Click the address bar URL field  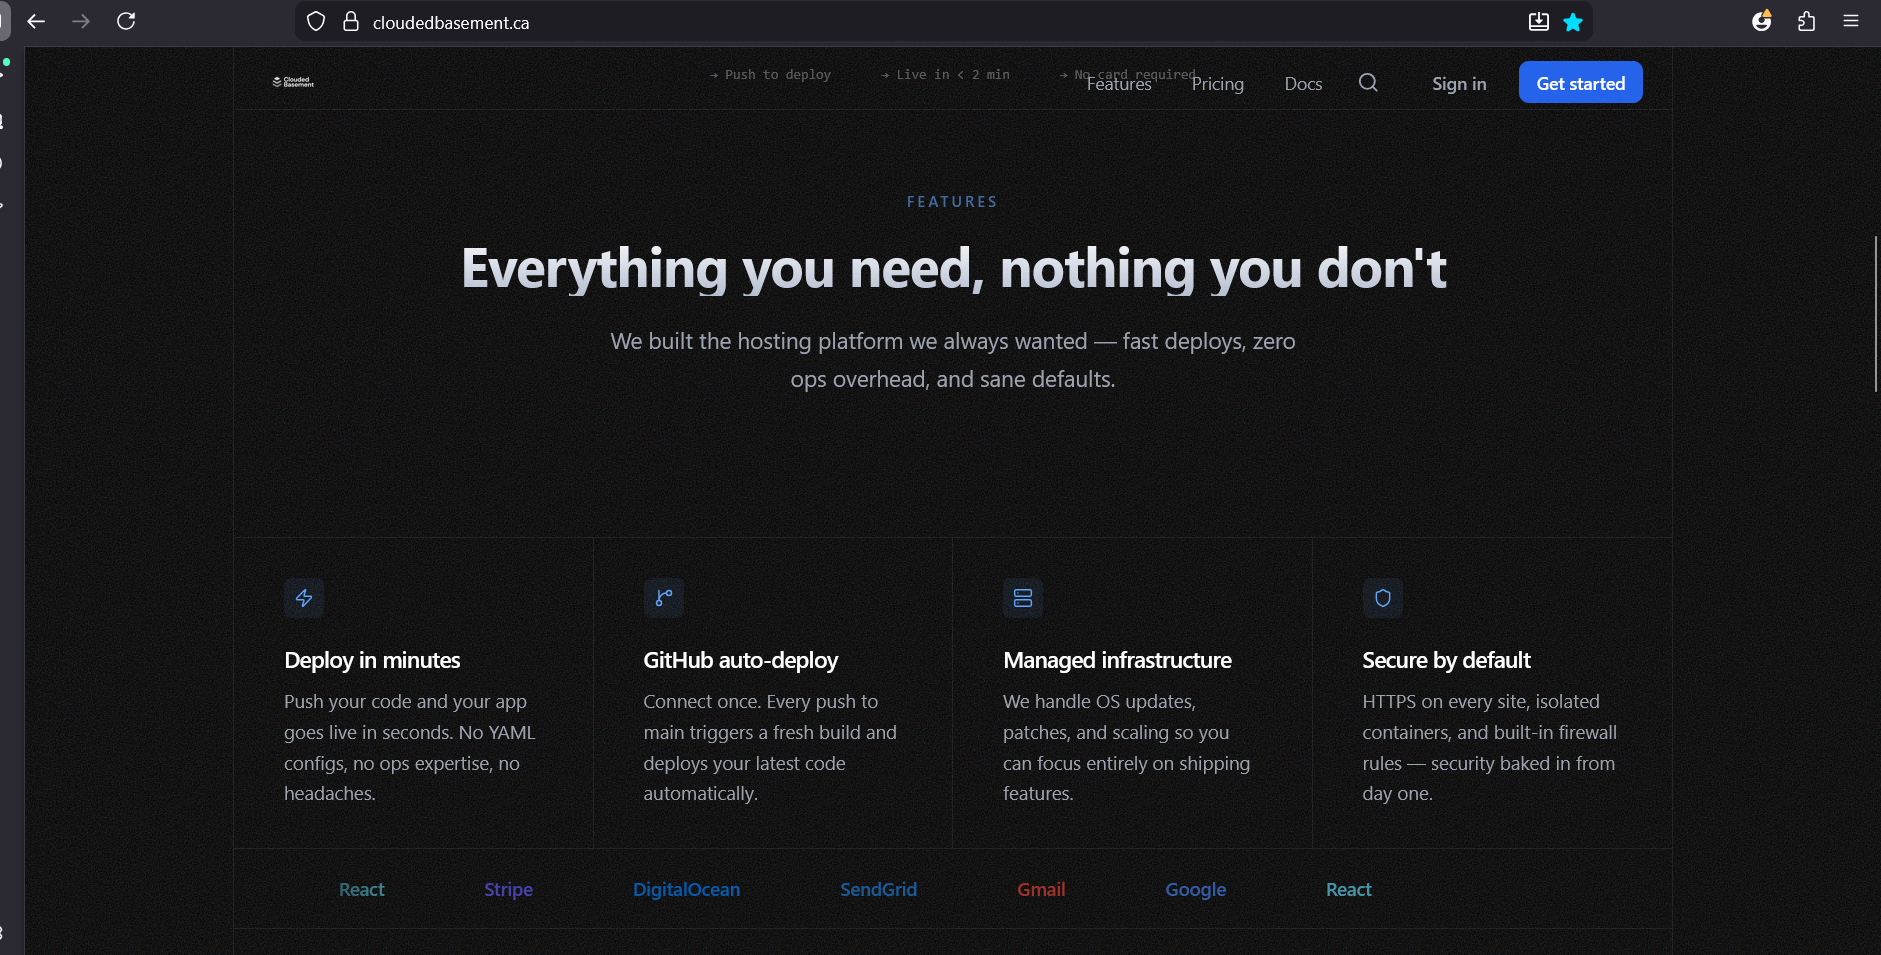(x=900, y=22)
